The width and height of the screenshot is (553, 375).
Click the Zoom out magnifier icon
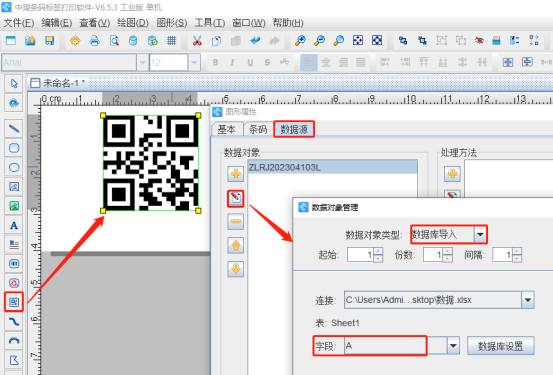(x=320, y=41)
